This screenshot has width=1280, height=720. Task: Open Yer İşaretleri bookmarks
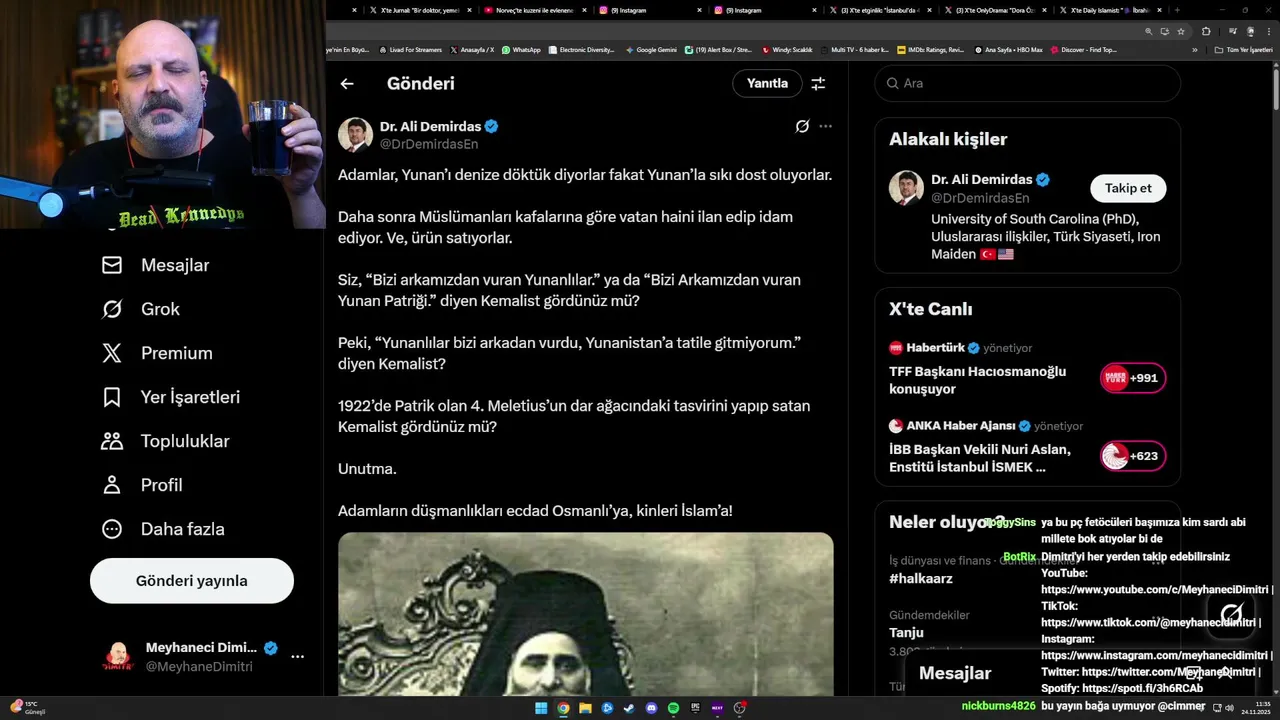pyautogui.click(x=171, y=397)
